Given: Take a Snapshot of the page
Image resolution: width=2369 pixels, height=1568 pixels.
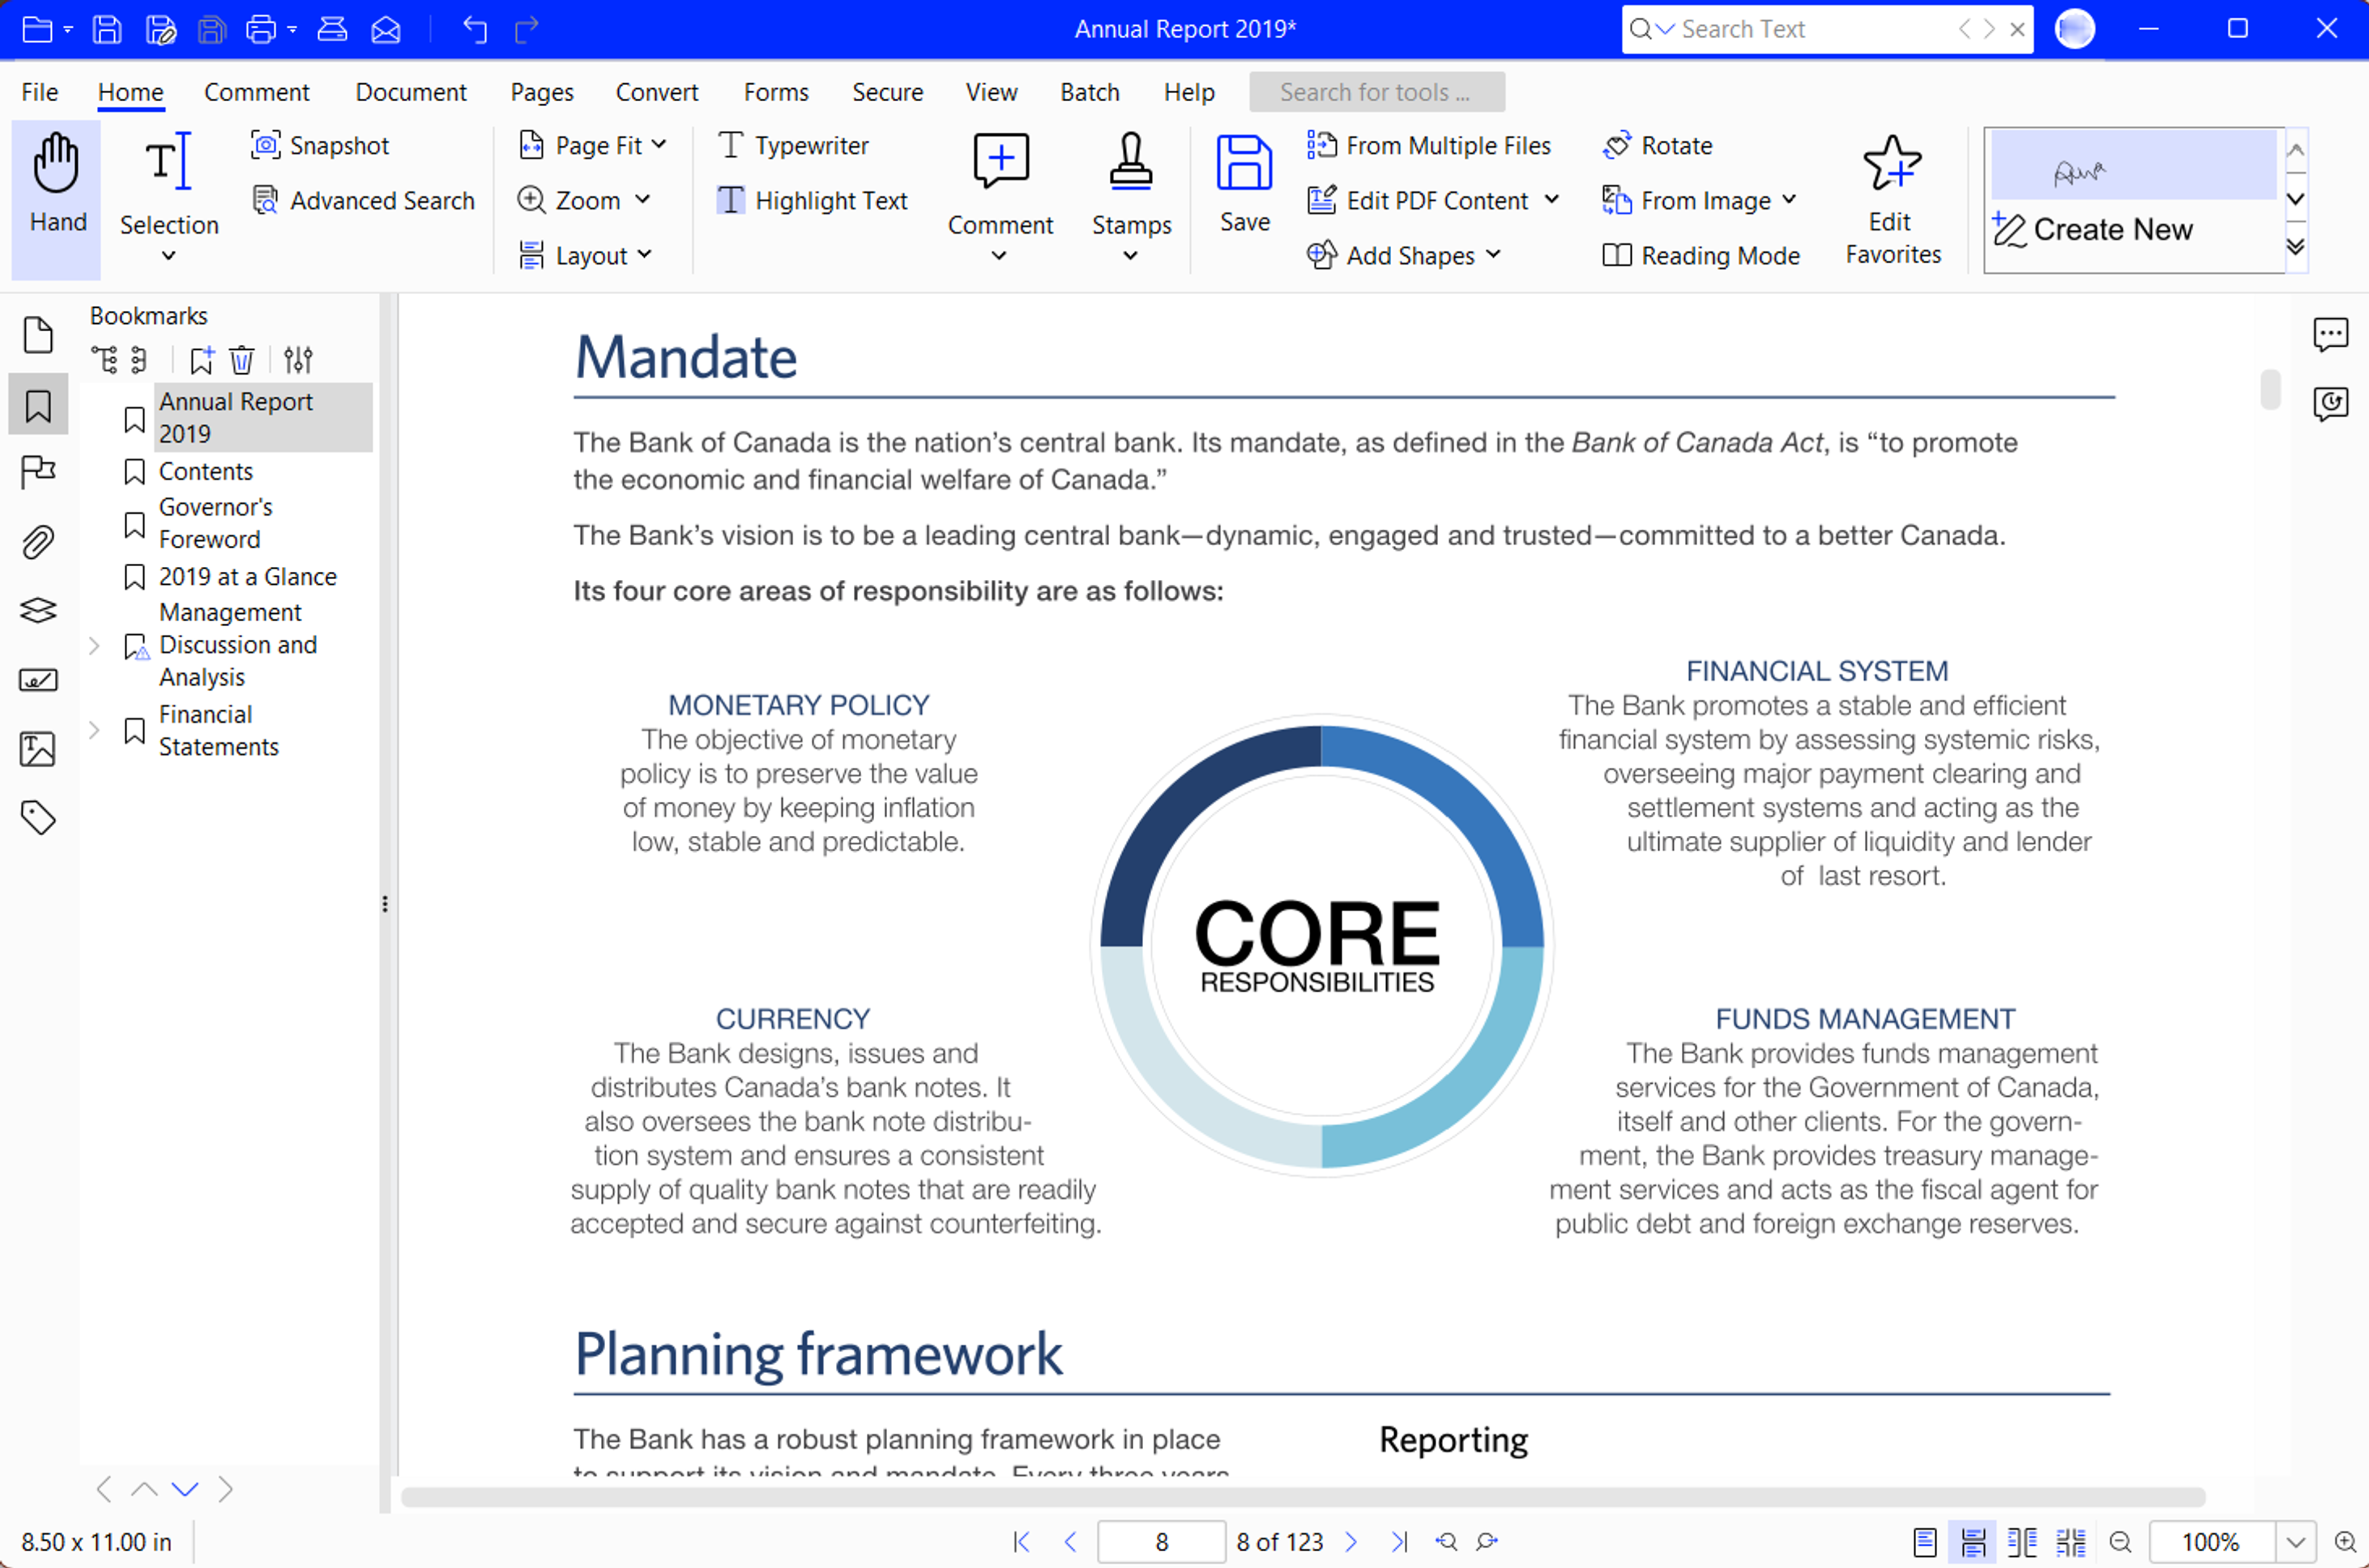Looking at the screenshot, I should (319, 145).
